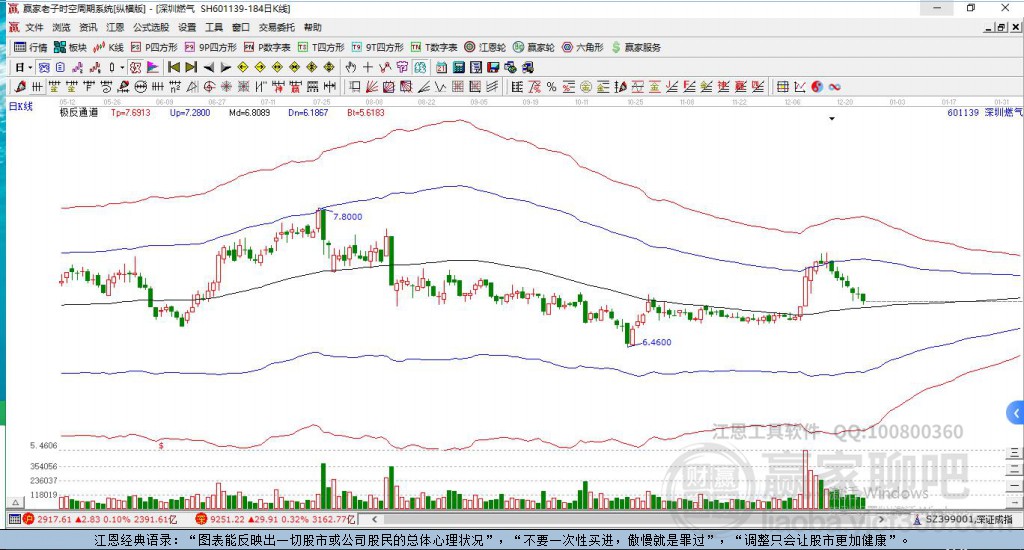
Task: Click the yin-yang symbol icon
Action: tap(817, 87)
